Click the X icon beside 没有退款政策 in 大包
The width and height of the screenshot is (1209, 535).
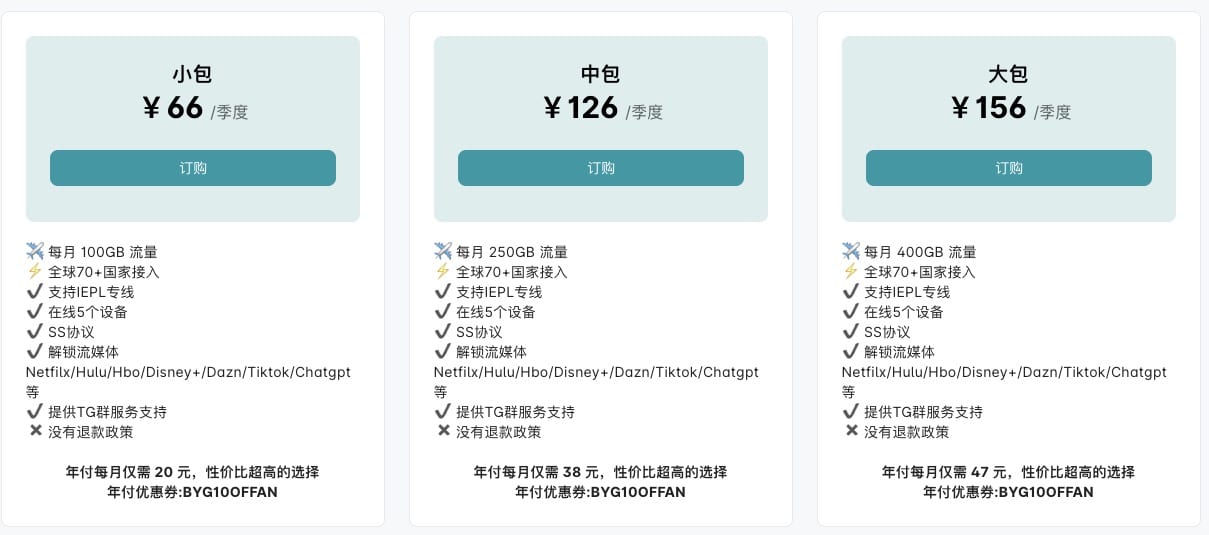click(851, 431)
